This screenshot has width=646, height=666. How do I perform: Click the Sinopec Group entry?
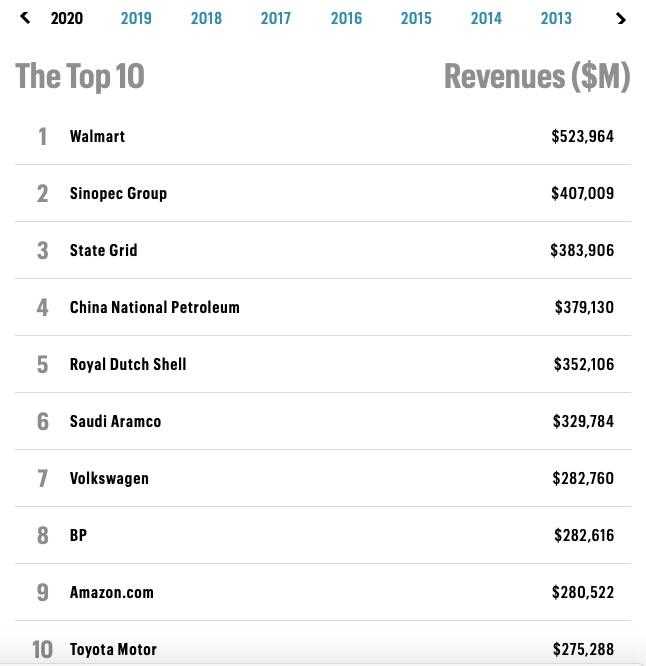coord(118,193)
